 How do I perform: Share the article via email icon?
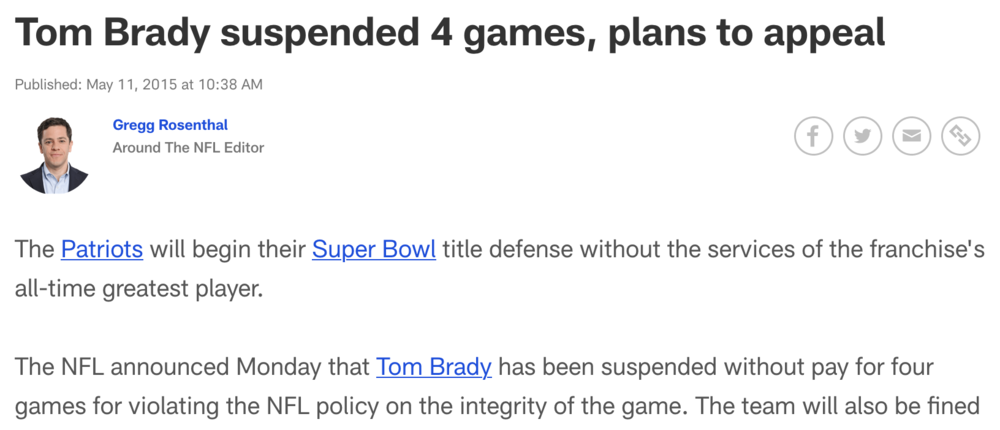click(911, 136)
